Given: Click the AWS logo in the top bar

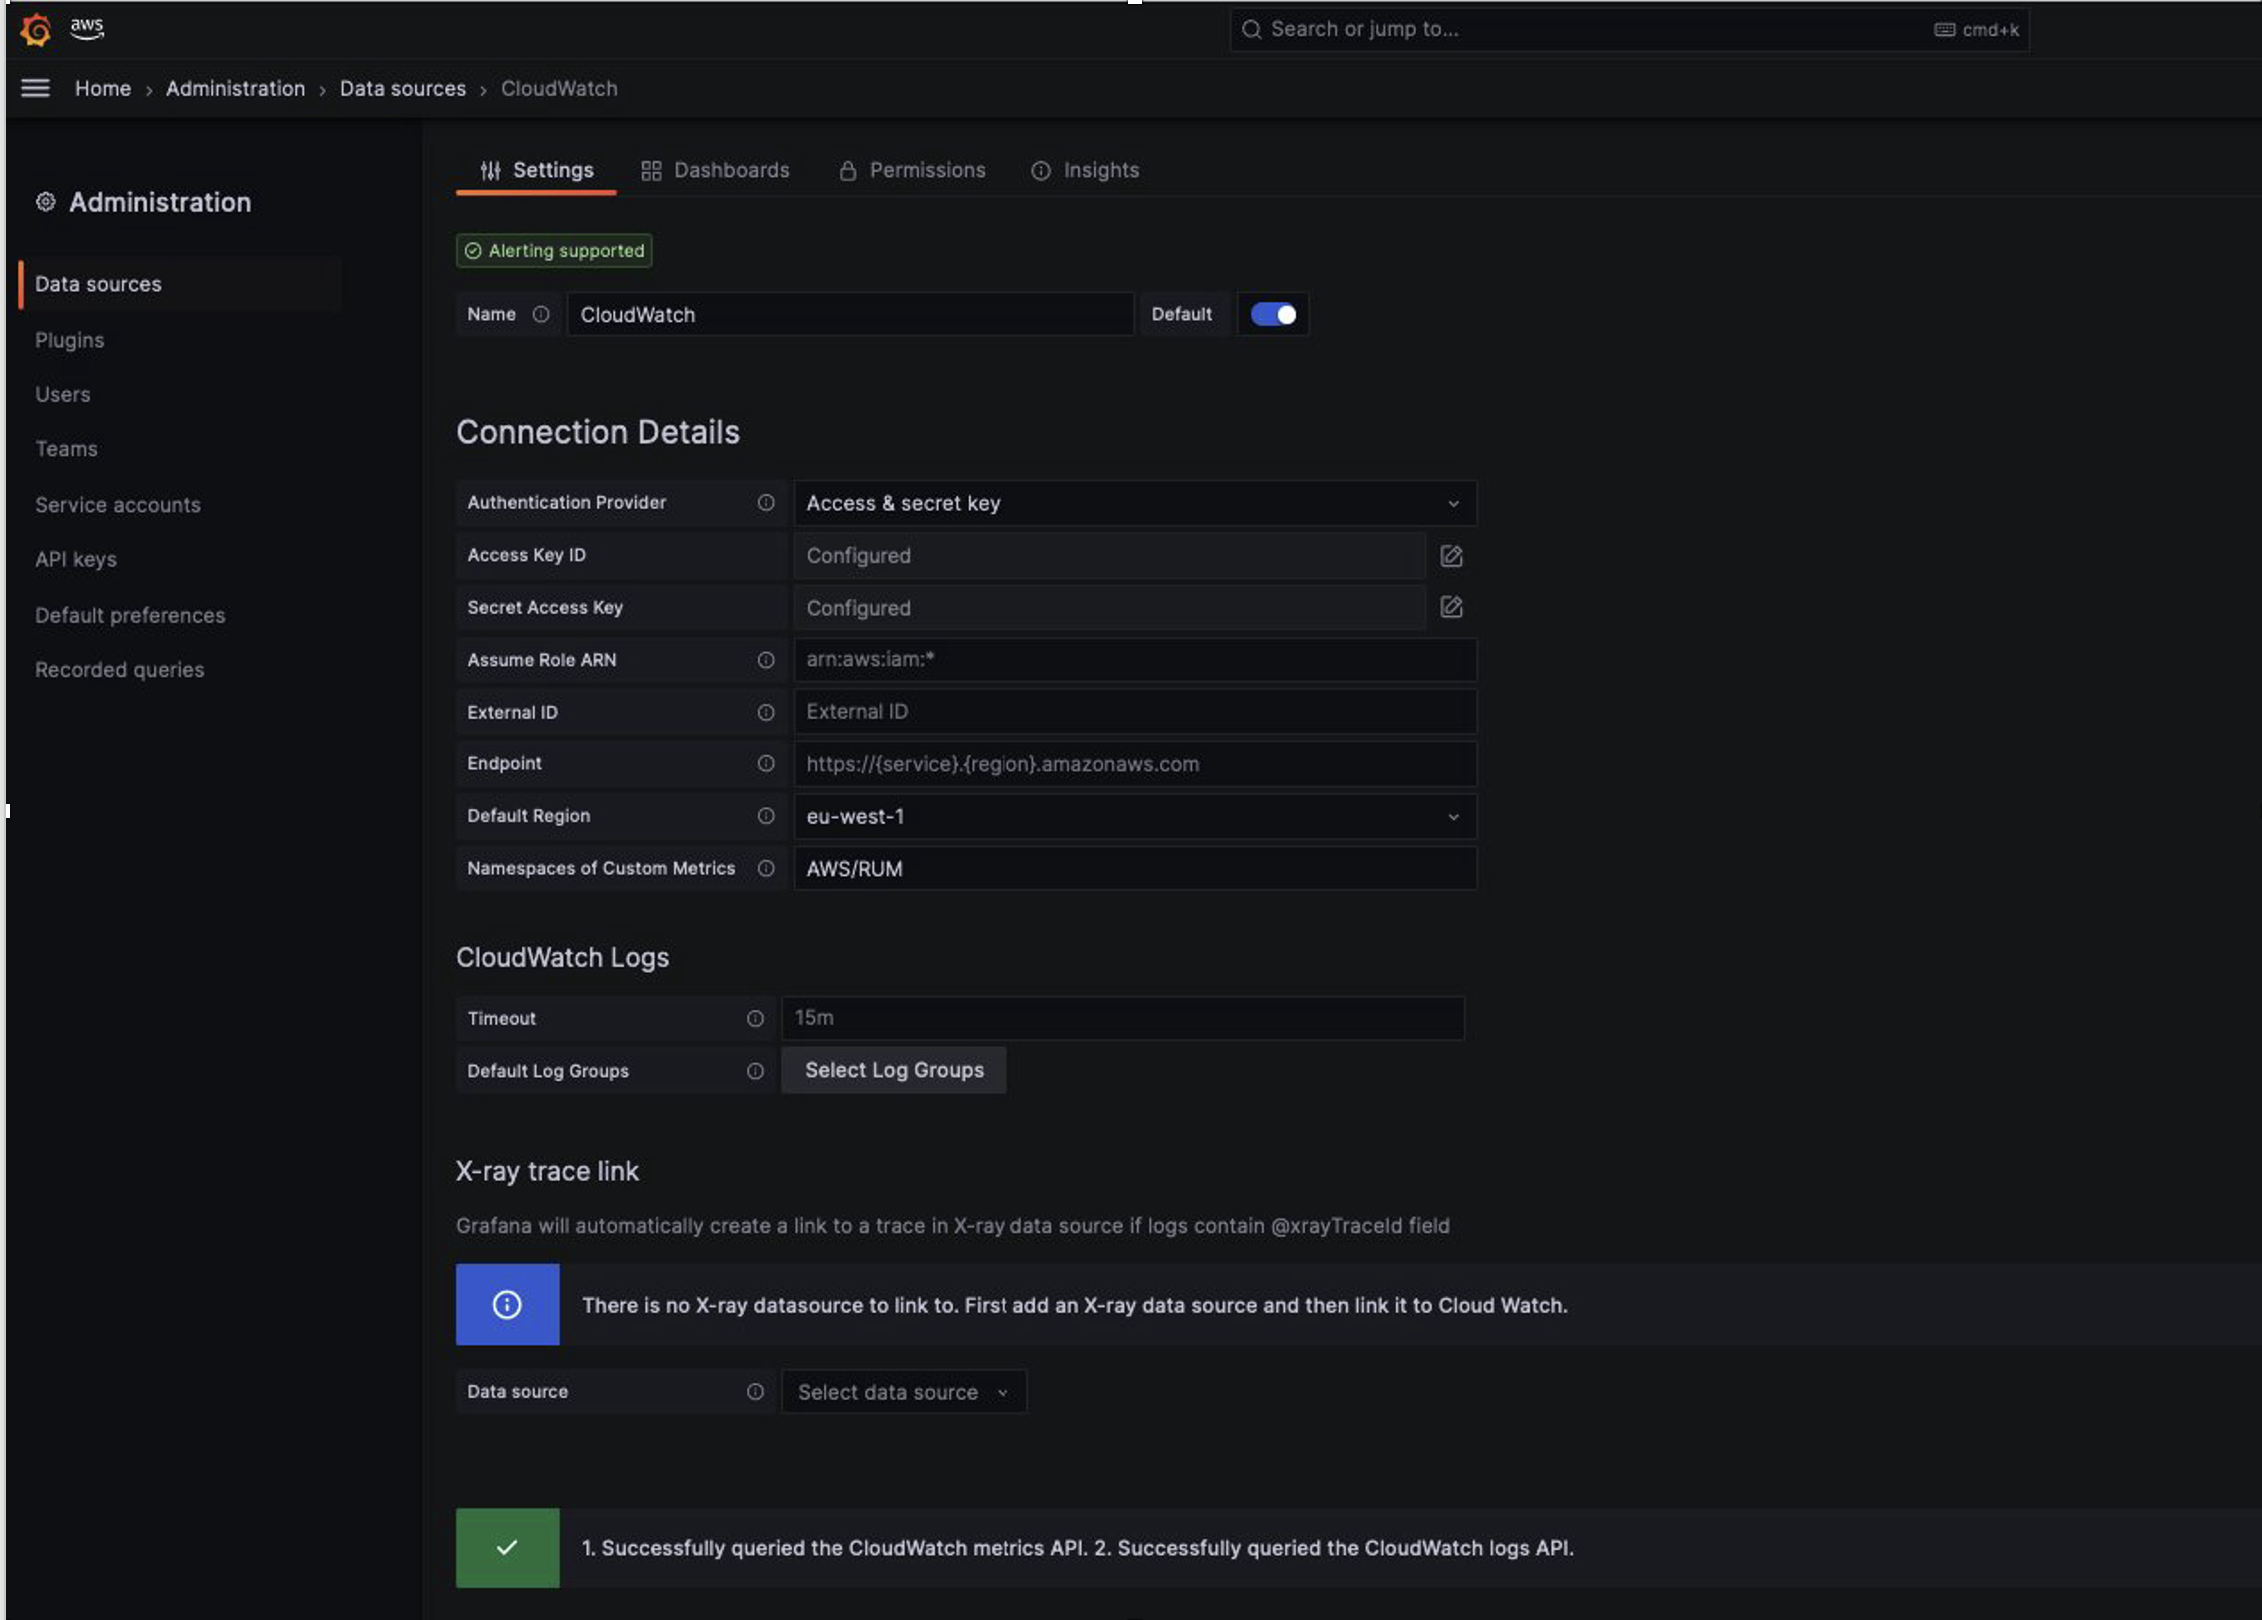Looking at the screenshot, I should [x=86, y=29].
